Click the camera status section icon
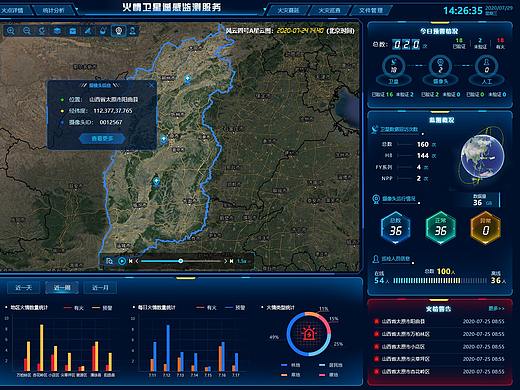 (x=376, y=199)
